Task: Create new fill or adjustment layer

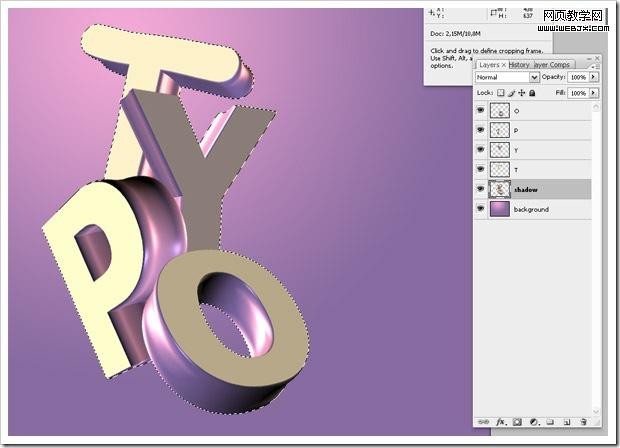Action: coord(534,422)
